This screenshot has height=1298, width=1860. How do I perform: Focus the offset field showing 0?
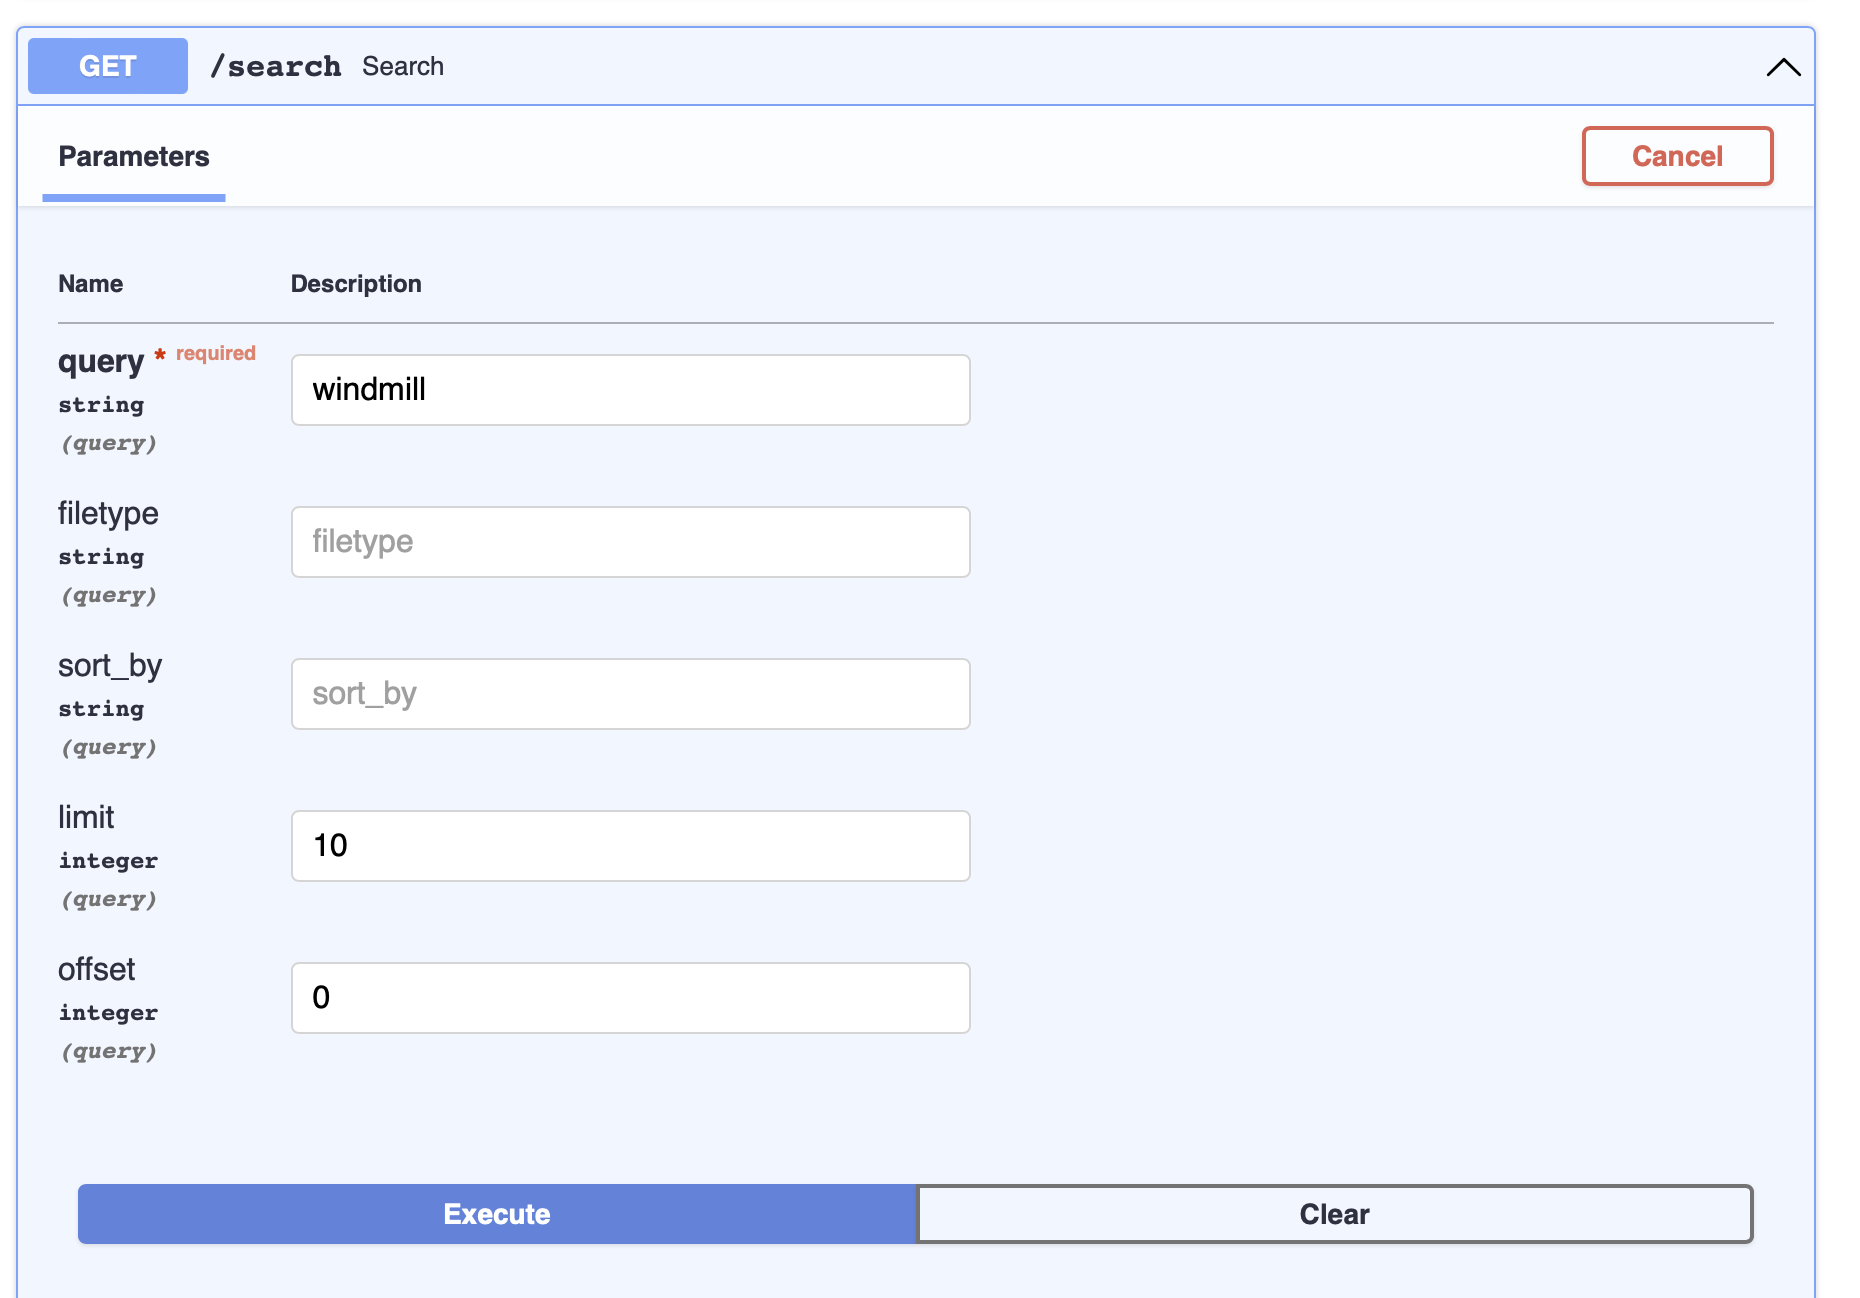coord(630,998)
